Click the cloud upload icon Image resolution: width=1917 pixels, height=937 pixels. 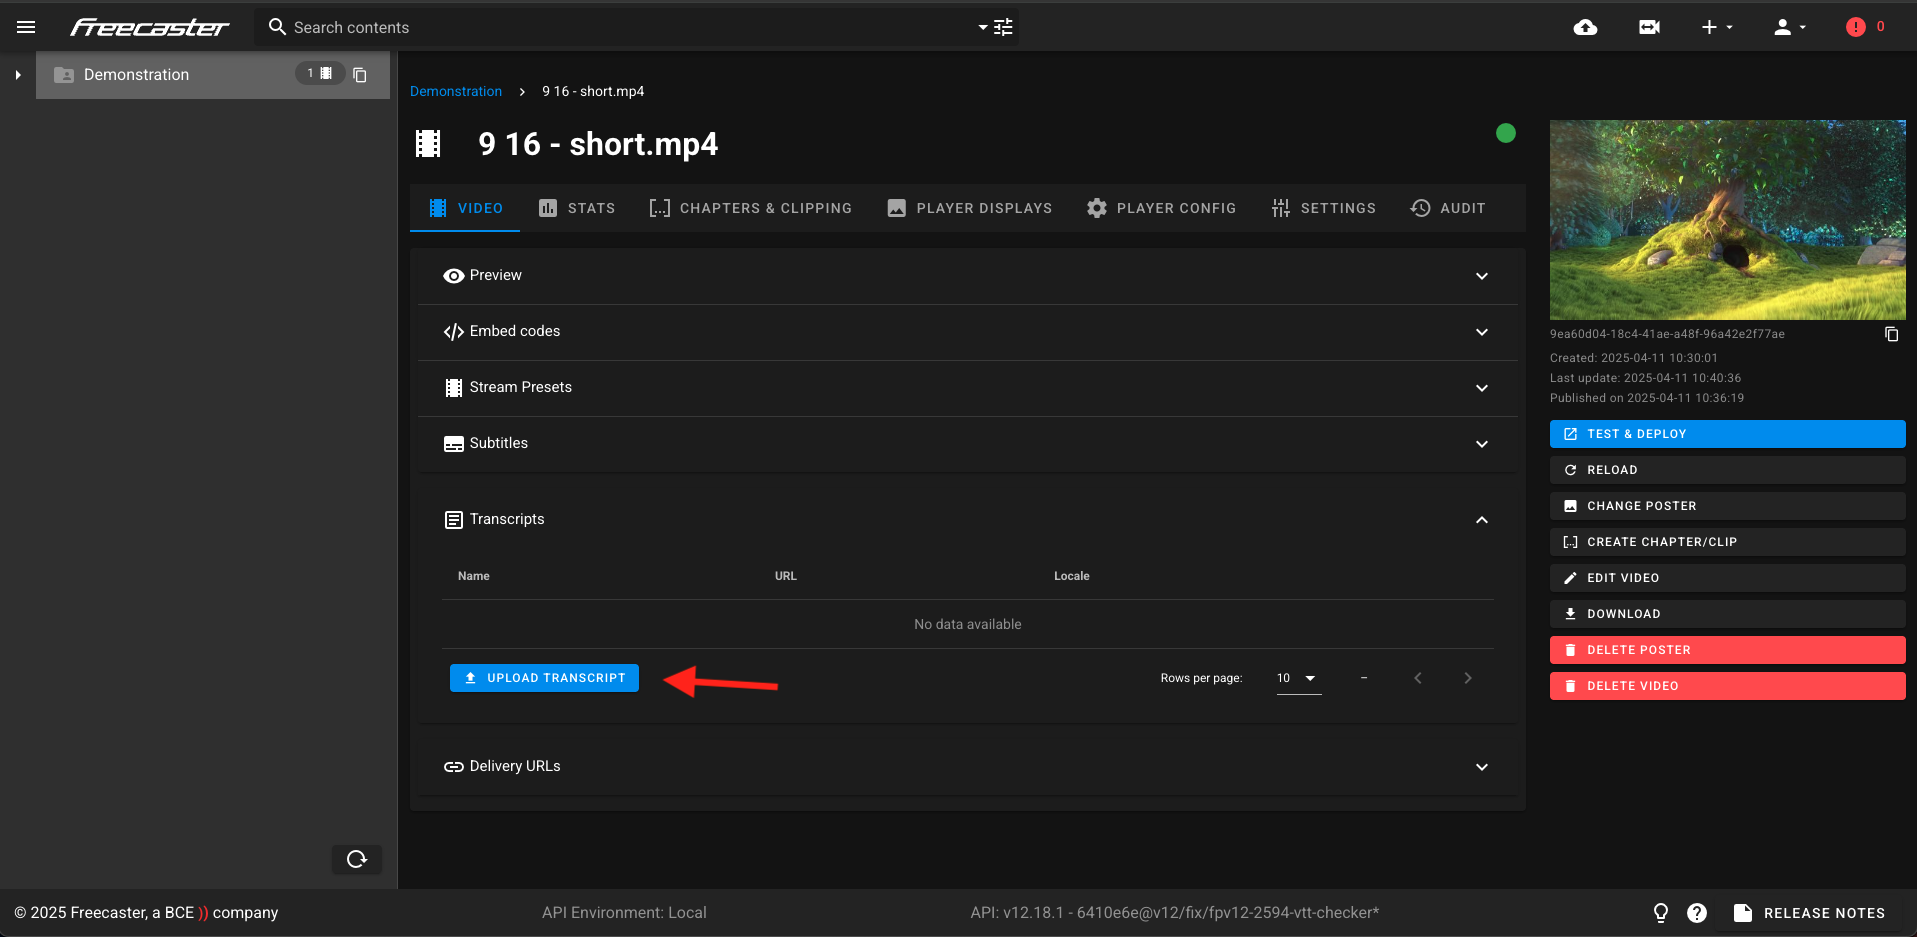1585,27
